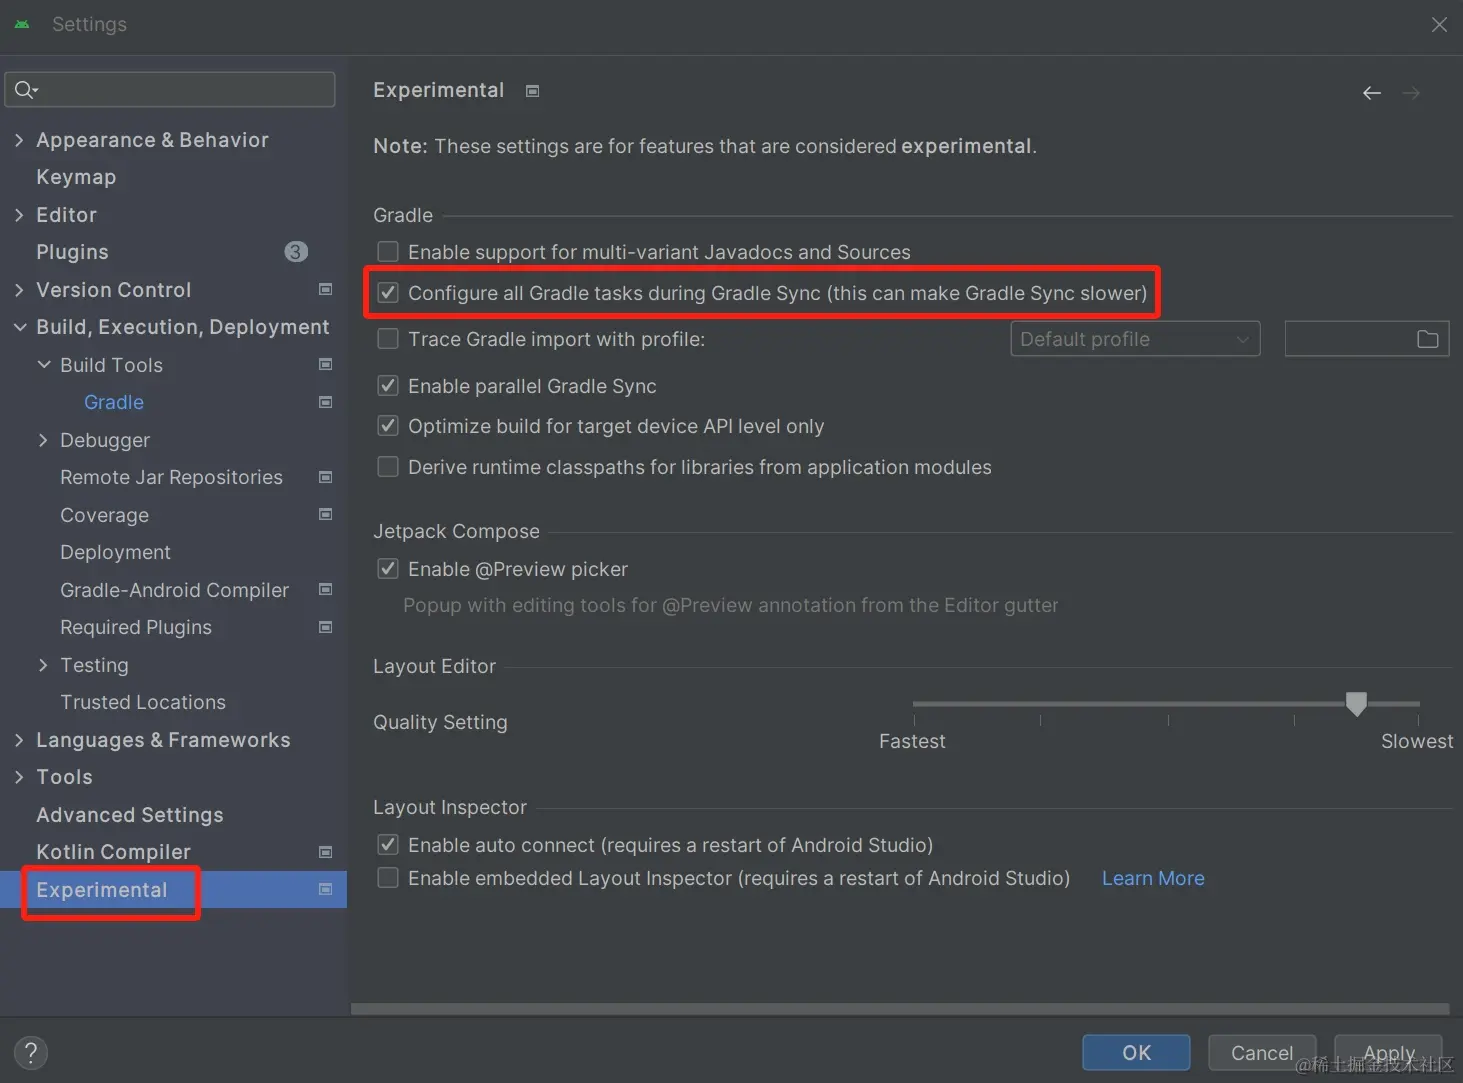Enable multi-variant Javadocs and Sources support
The image size is (1463, 1083).
388,252
